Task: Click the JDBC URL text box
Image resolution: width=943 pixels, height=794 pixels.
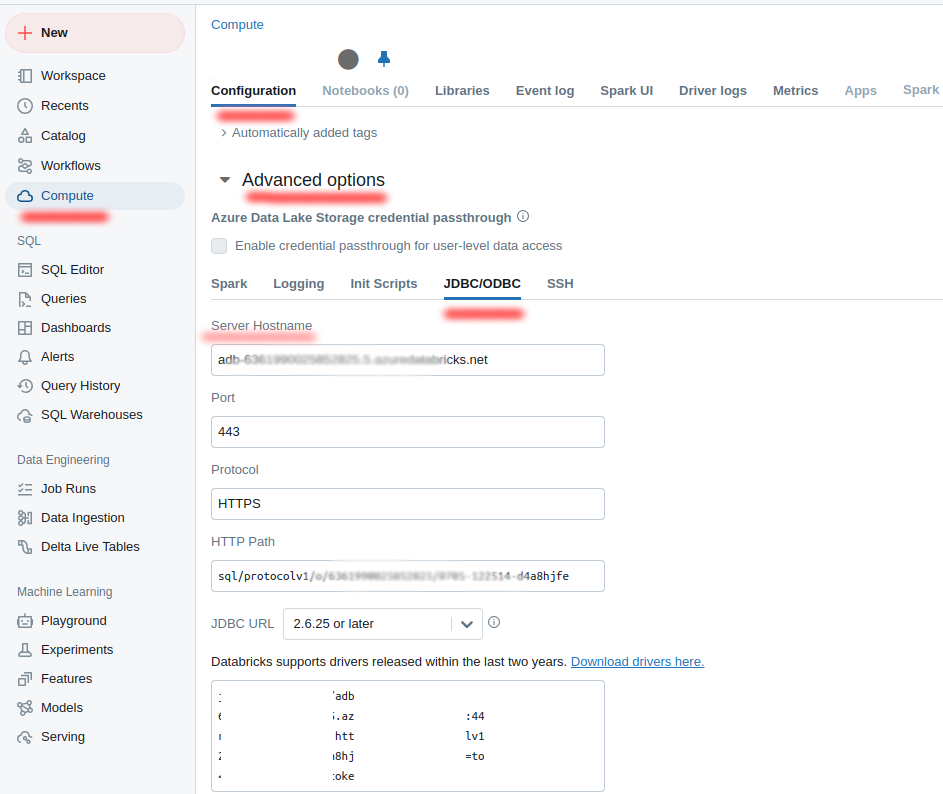Action: pyautogui.click(x=408, y=736)
